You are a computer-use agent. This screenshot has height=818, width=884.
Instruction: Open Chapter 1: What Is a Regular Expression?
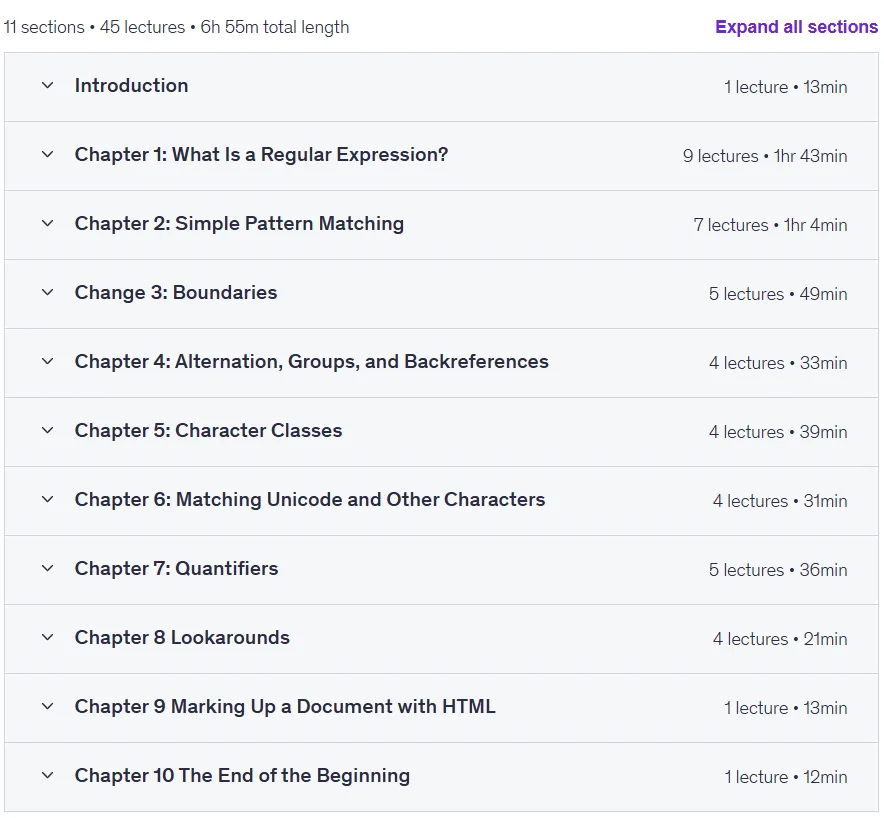pos(261,154)
